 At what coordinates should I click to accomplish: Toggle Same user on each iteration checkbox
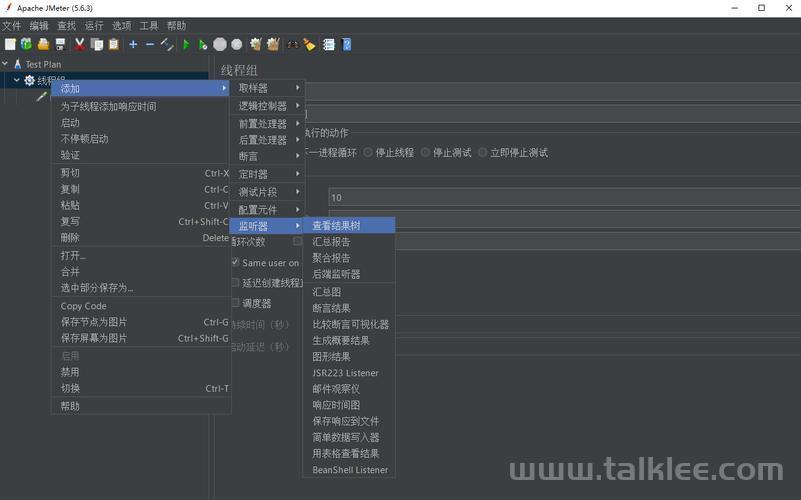pos(235,262)
